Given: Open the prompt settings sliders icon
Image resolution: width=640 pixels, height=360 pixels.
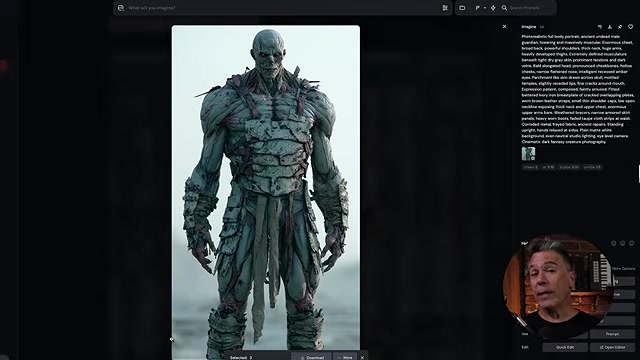Looking at the screenshot, I should 445,8.
